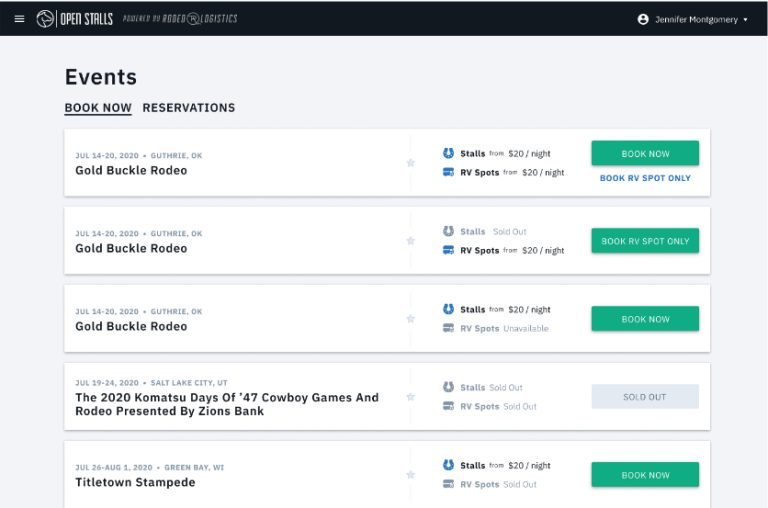Switch to the Reservations tab
Screen dimensions: 768x508
click(x=189, y=108)
